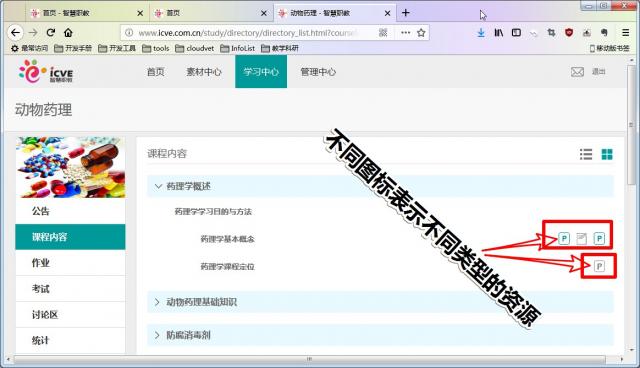This screenshot has height=368, width=640.
Task: Open 管理中心 in site navigation
Action: pos(318,72)
